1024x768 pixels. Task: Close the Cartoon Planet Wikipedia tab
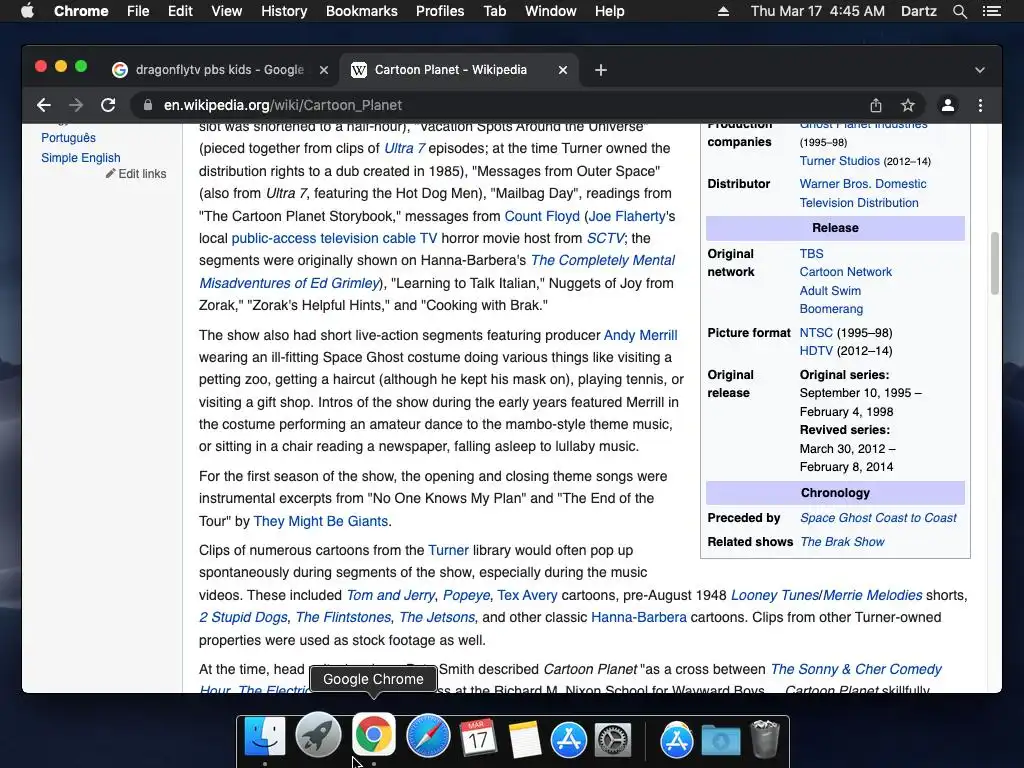tap(563, 70)
